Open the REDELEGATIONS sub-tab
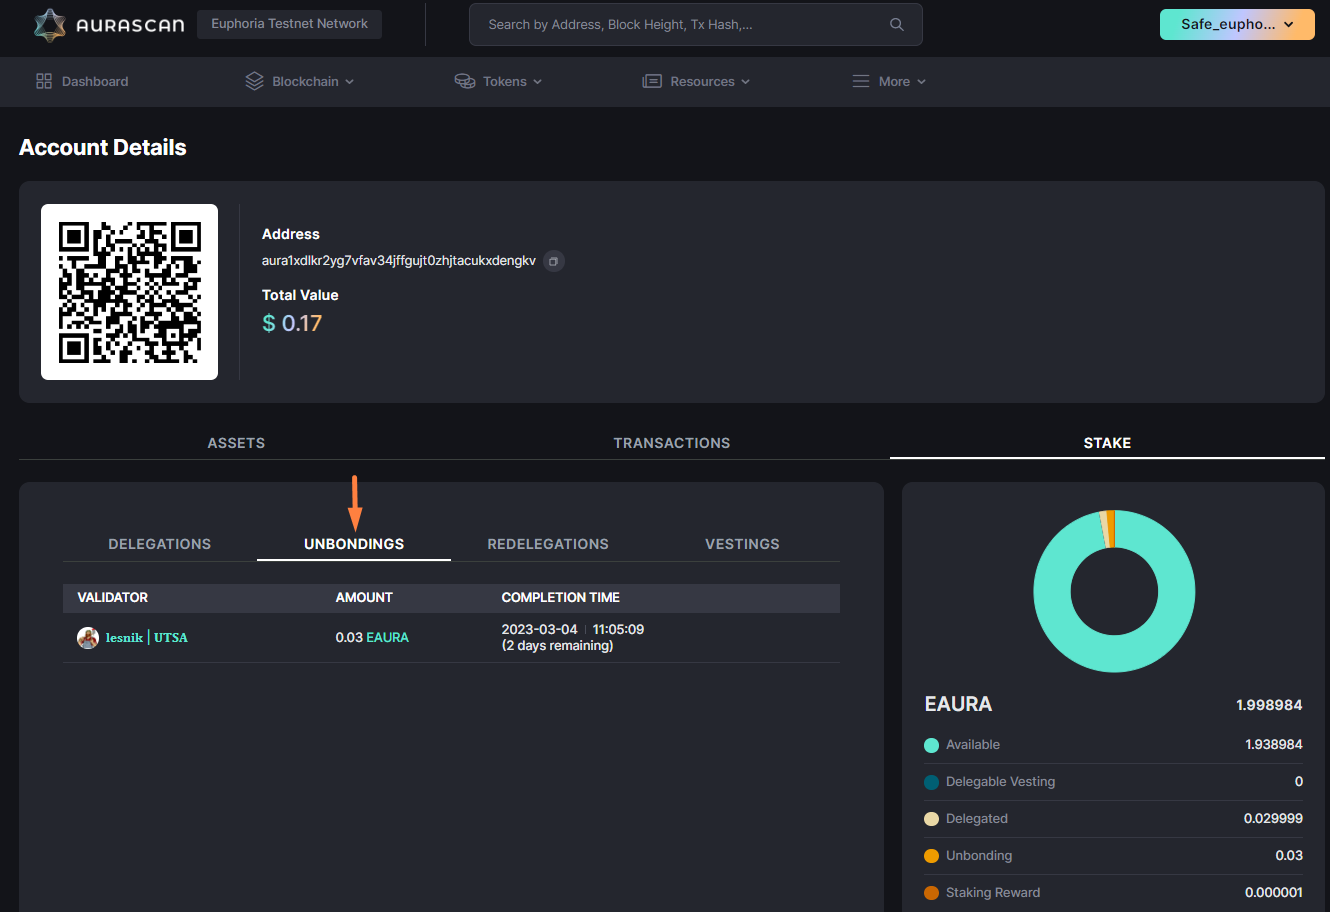This screenshot has width=1330, height=912. 548,544
